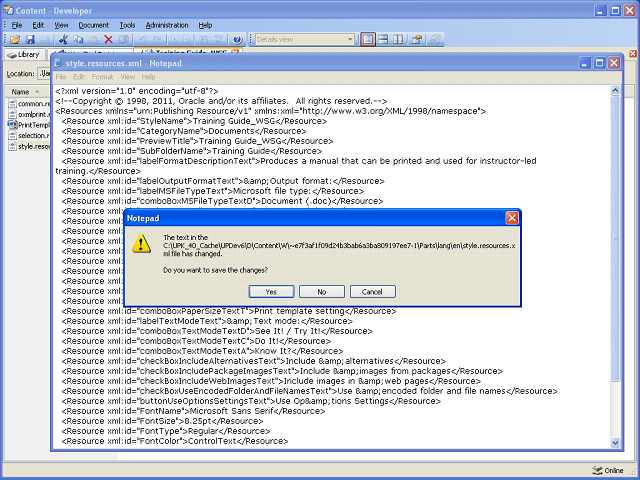Click Notepad scrollbar down arrow
Viewport: 640px width, 480px height.
[x=615, y=442]
